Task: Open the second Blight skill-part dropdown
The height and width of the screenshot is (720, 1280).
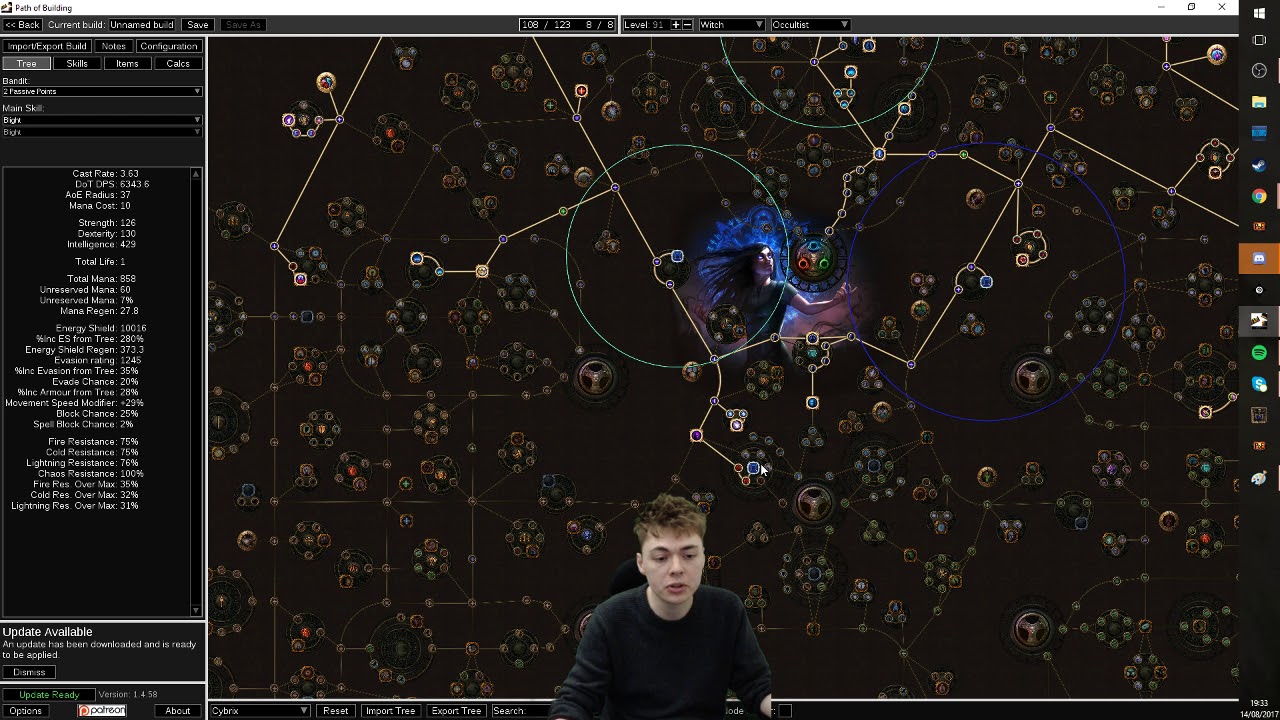Action: point(101,132)
